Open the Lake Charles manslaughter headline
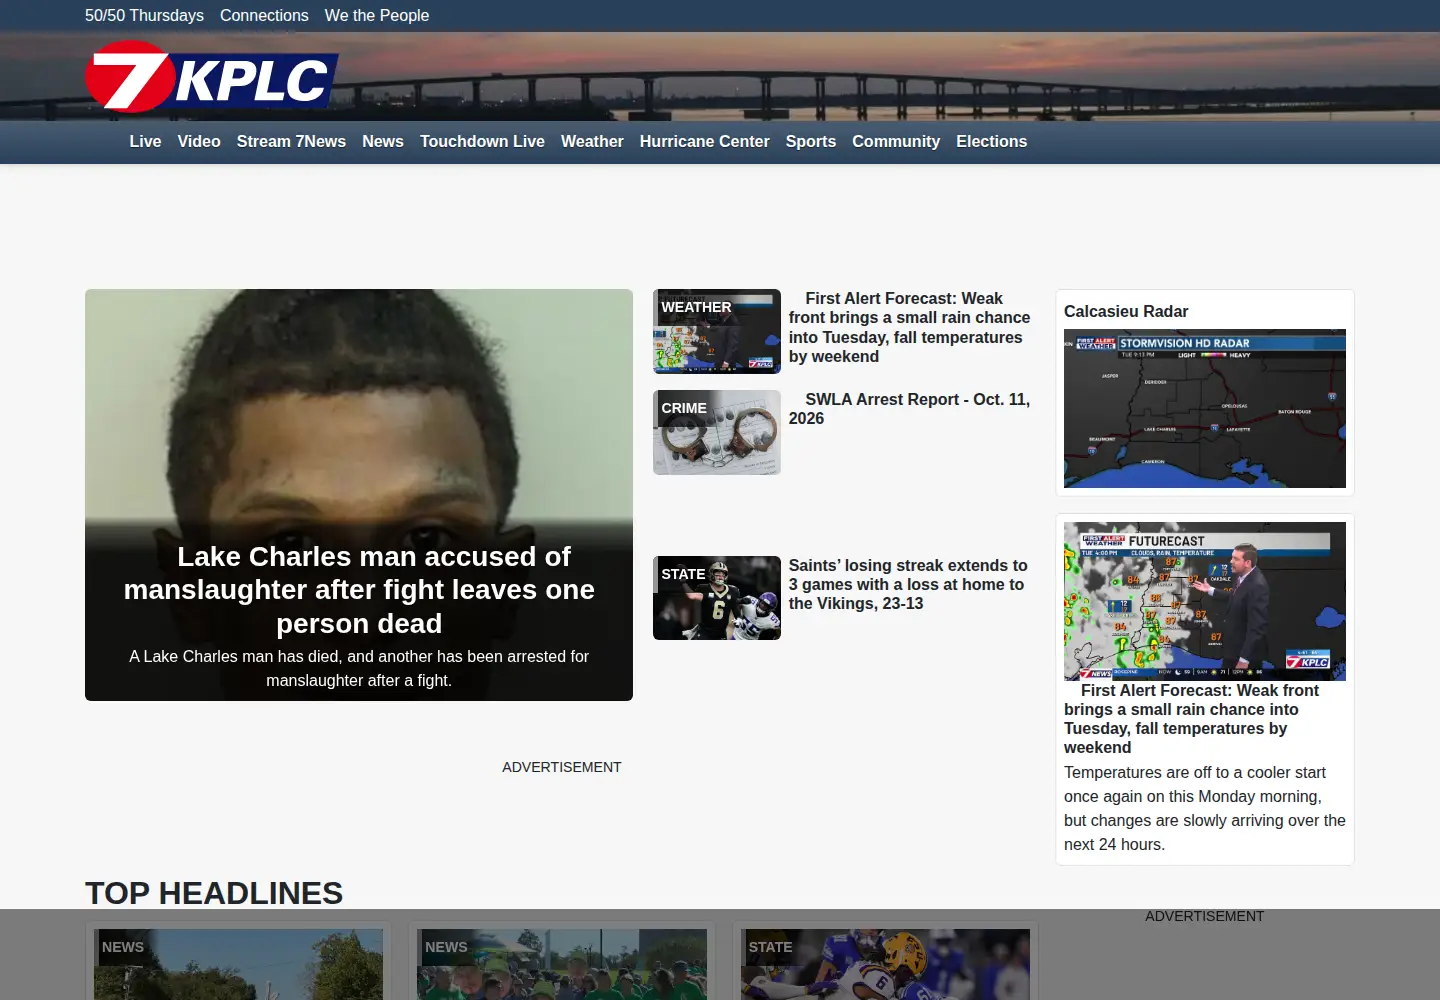 (x=359, y=590)
